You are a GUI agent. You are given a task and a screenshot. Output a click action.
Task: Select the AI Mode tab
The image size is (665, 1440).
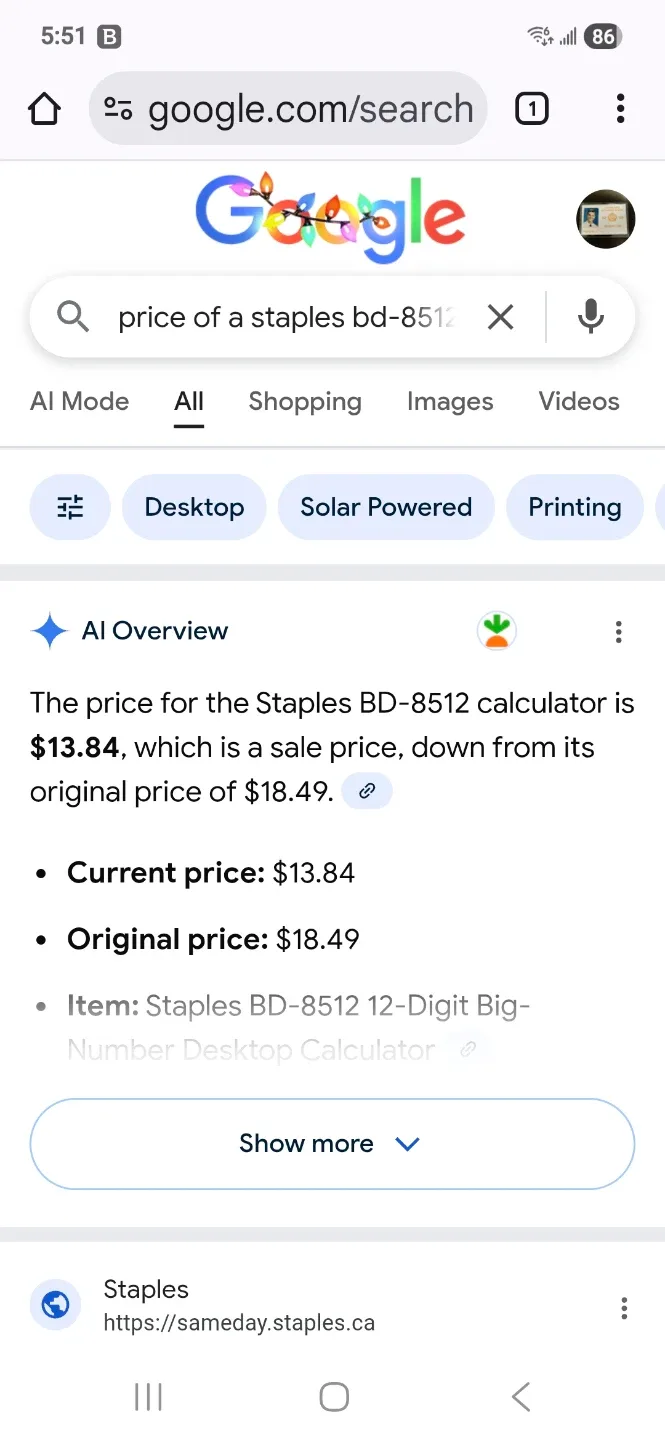tap(79, 401)
